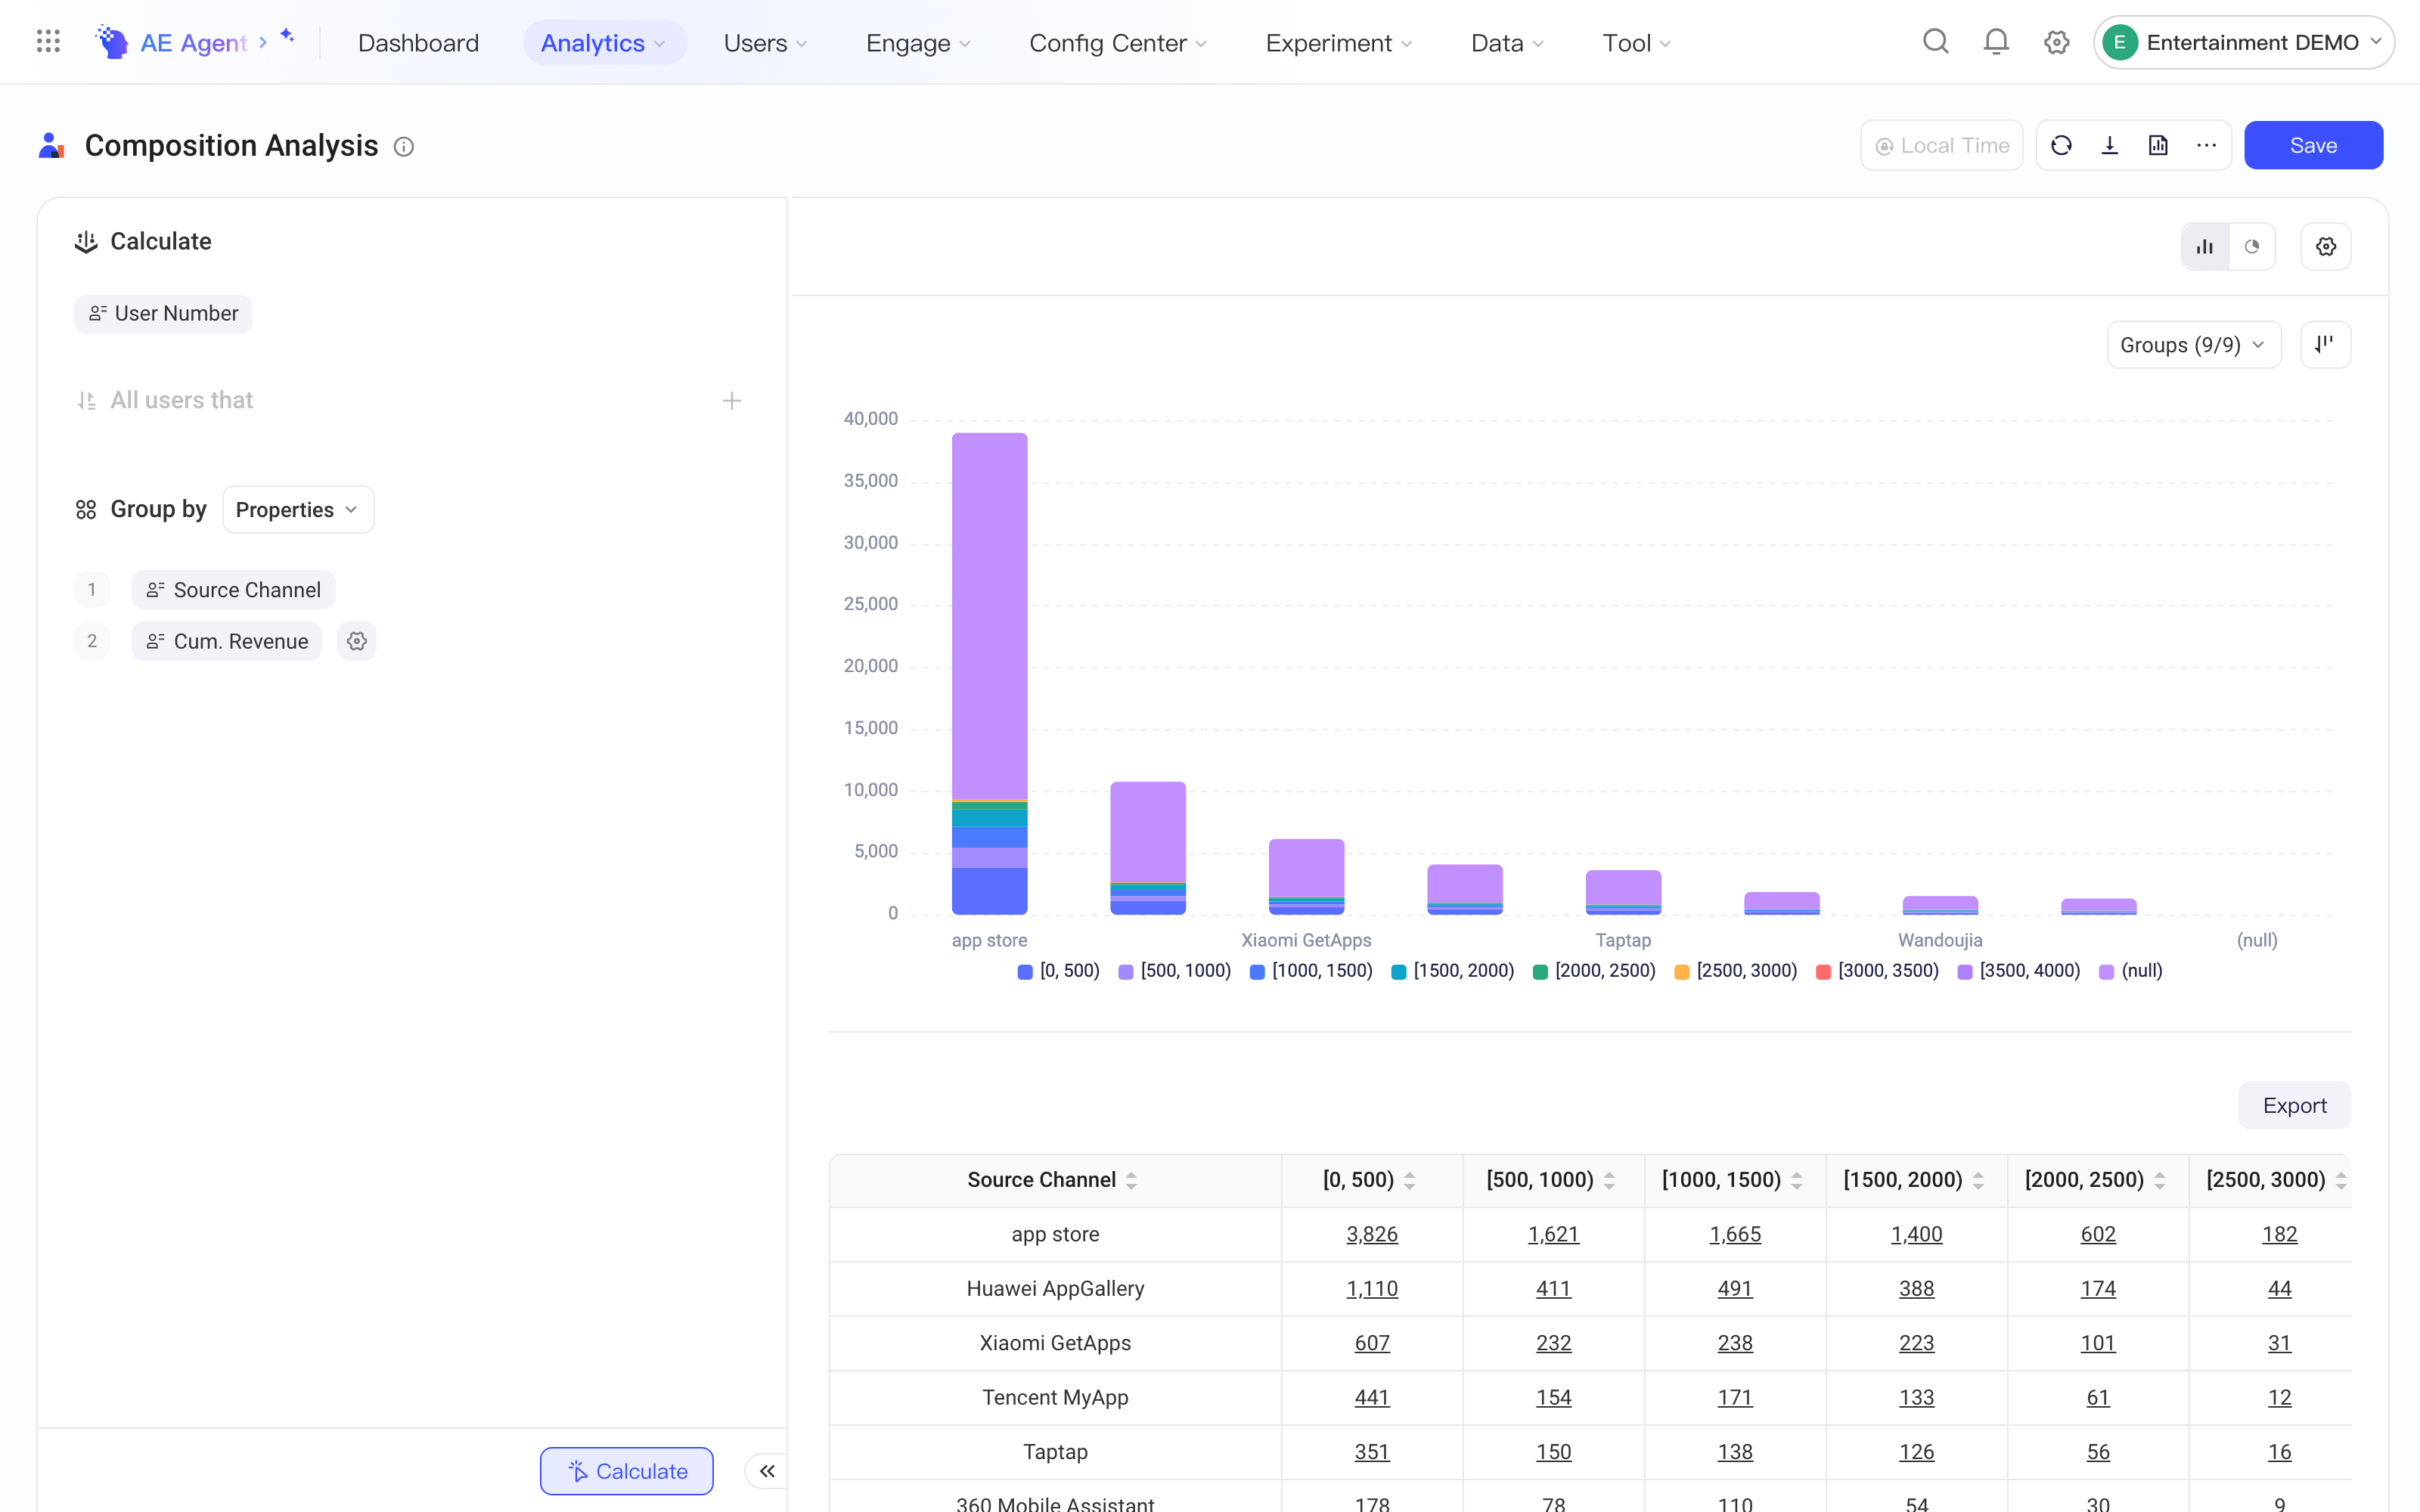Open the Entertainment DEMO project selector
The height and width of the screenshot is (1512, 2420).
tap(2243, 42)
